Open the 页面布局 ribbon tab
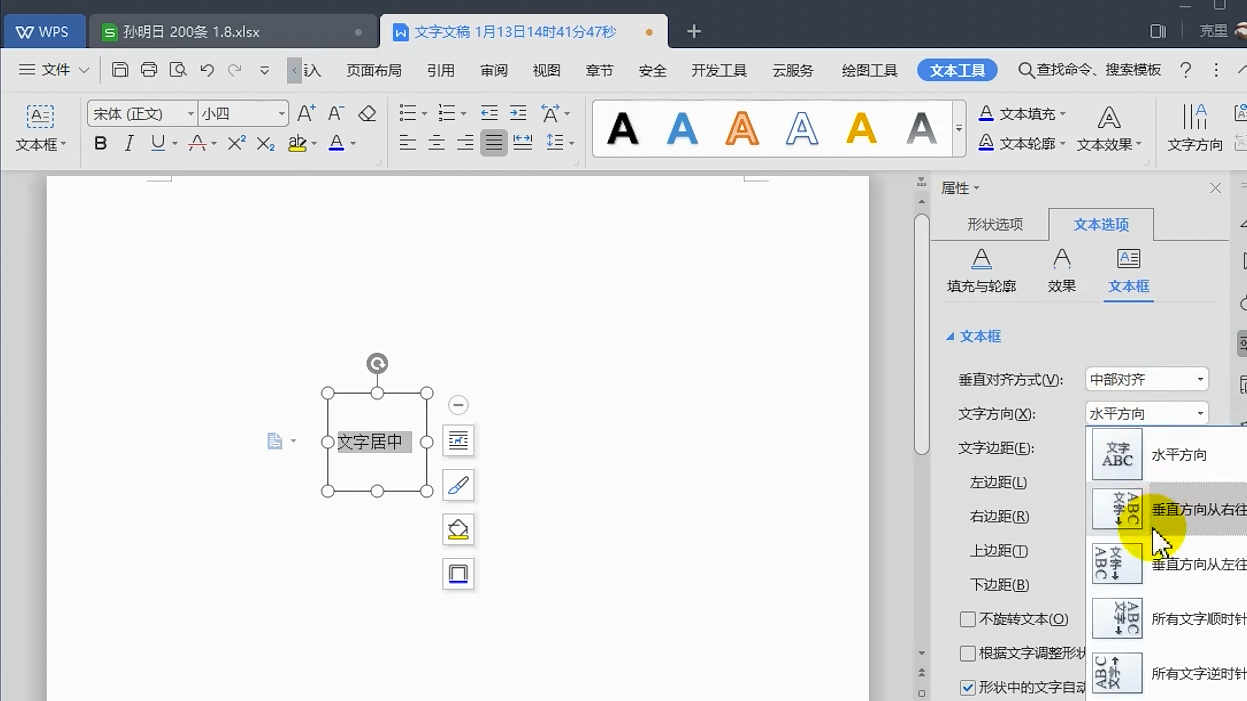 tap(374, 70)
